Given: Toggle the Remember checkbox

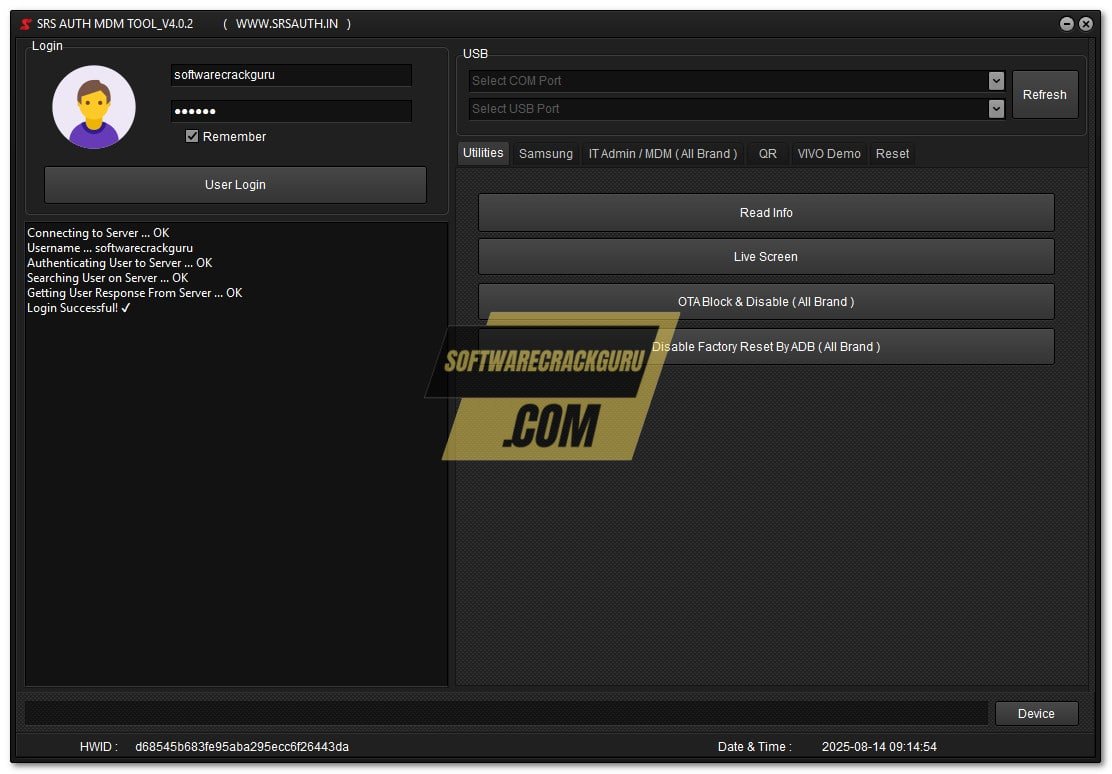Looking at the screenshot, I should coord(191,136).
